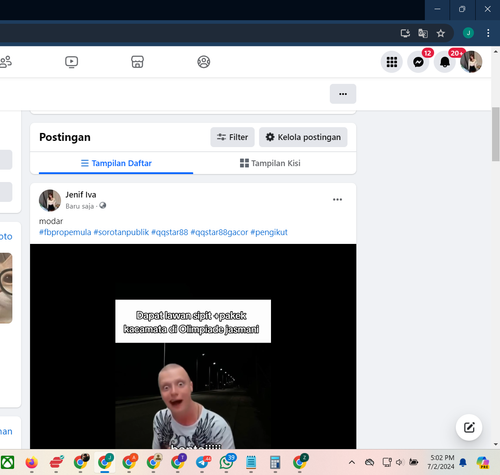Open the post's Baru saja timestamp

[x=80, y=206]
